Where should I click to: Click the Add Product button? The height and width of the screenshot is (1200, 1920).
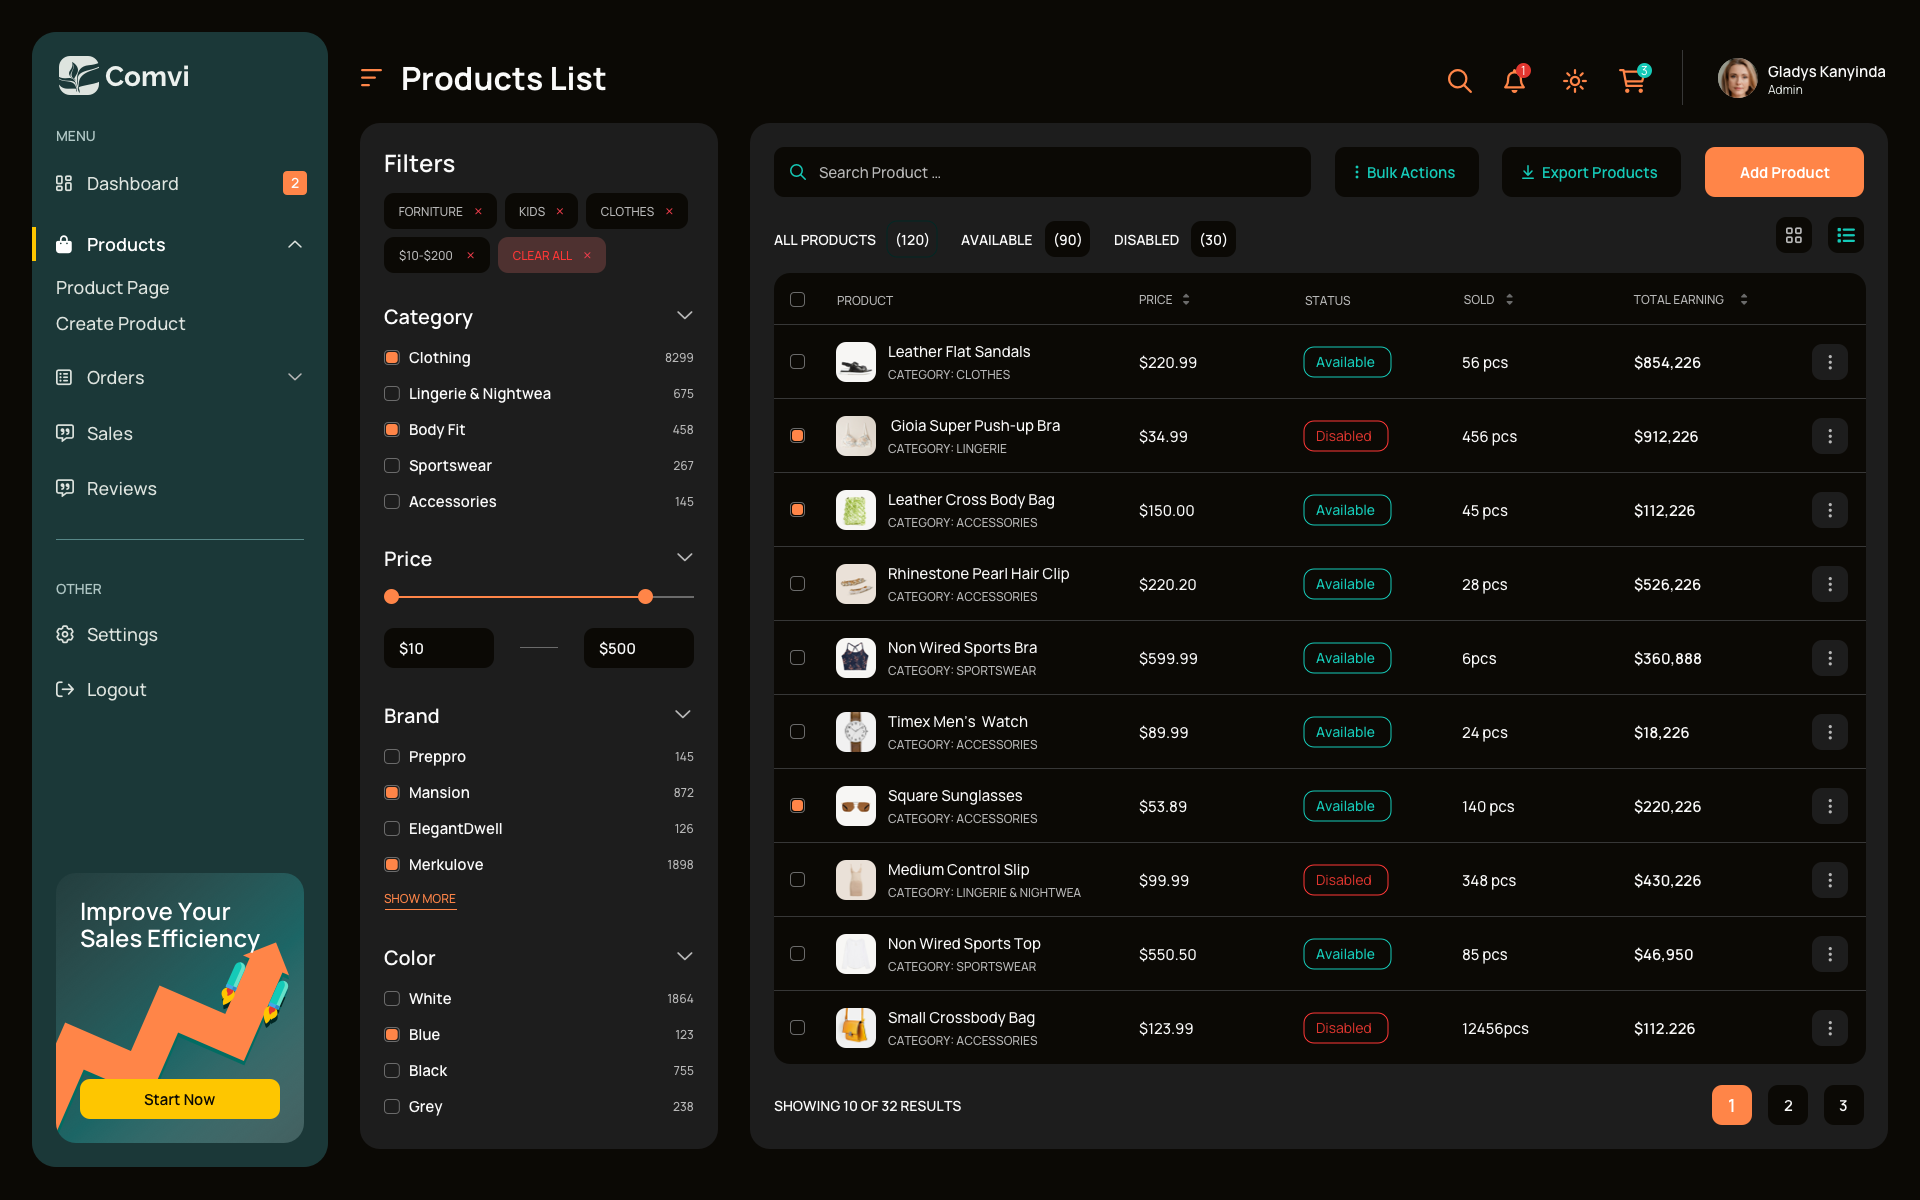pyautogui.click(x=1783, y=172)
